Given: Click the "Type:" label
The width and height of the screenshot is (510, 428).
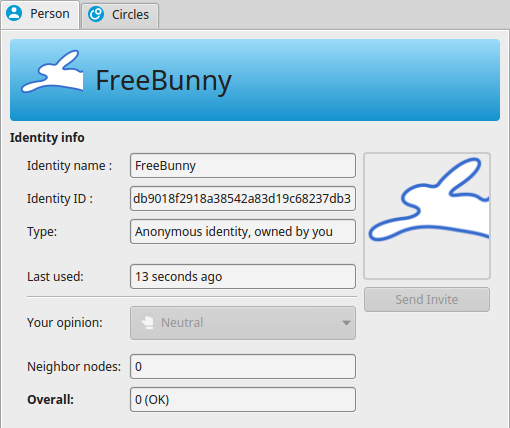Looking at the screenshot, I should click(42, 231).
